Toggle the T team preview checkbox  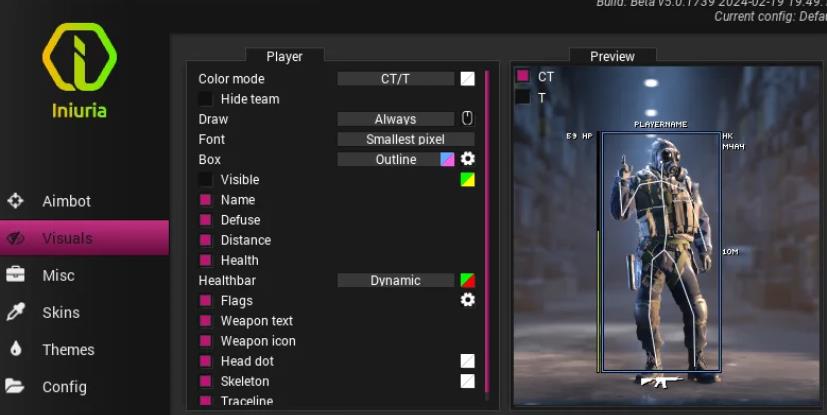(x=523, y=97)
